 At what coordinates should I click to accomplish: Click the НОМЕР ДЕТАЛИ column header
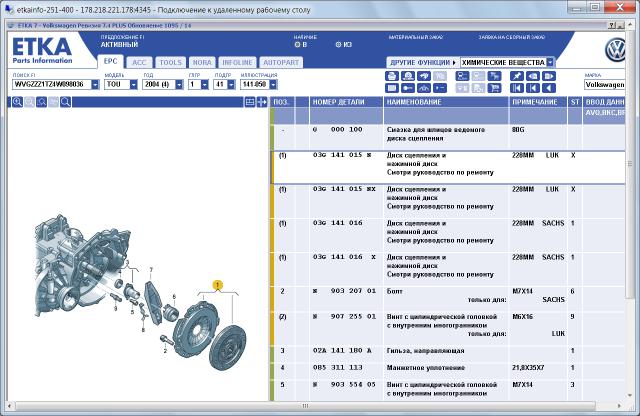tap(346, 102)
